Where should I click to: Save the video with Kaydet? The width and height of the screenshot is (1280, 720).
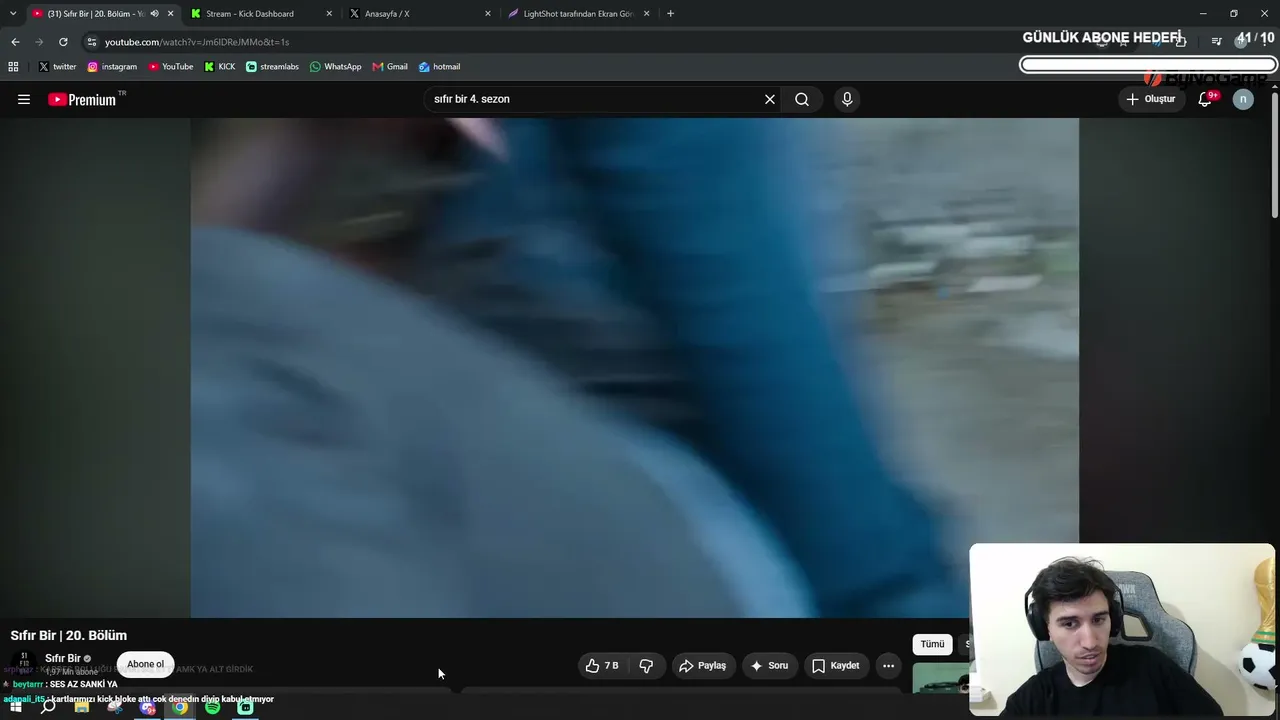tap(836, 665)
